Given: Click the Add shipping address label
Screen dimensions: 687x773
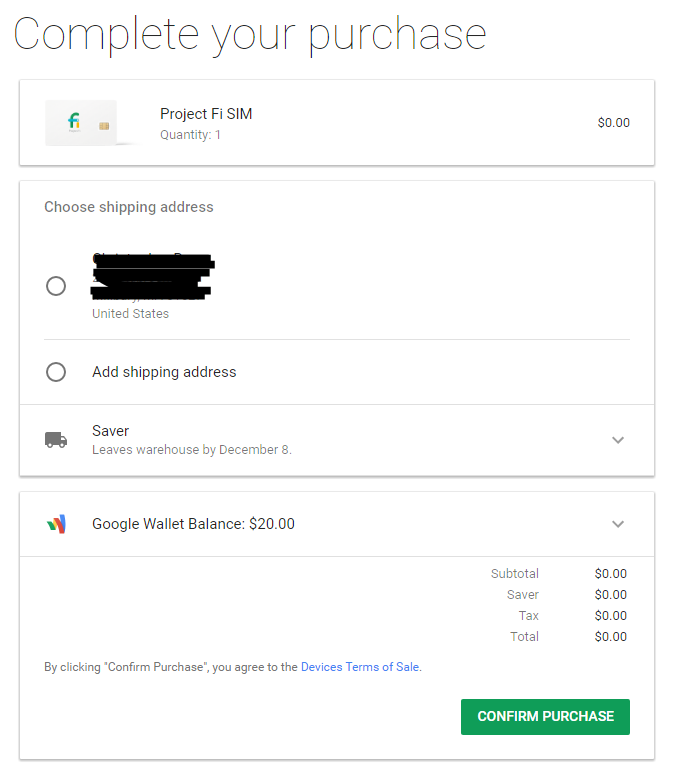Looking at the screenshot, I should [164, 372].
